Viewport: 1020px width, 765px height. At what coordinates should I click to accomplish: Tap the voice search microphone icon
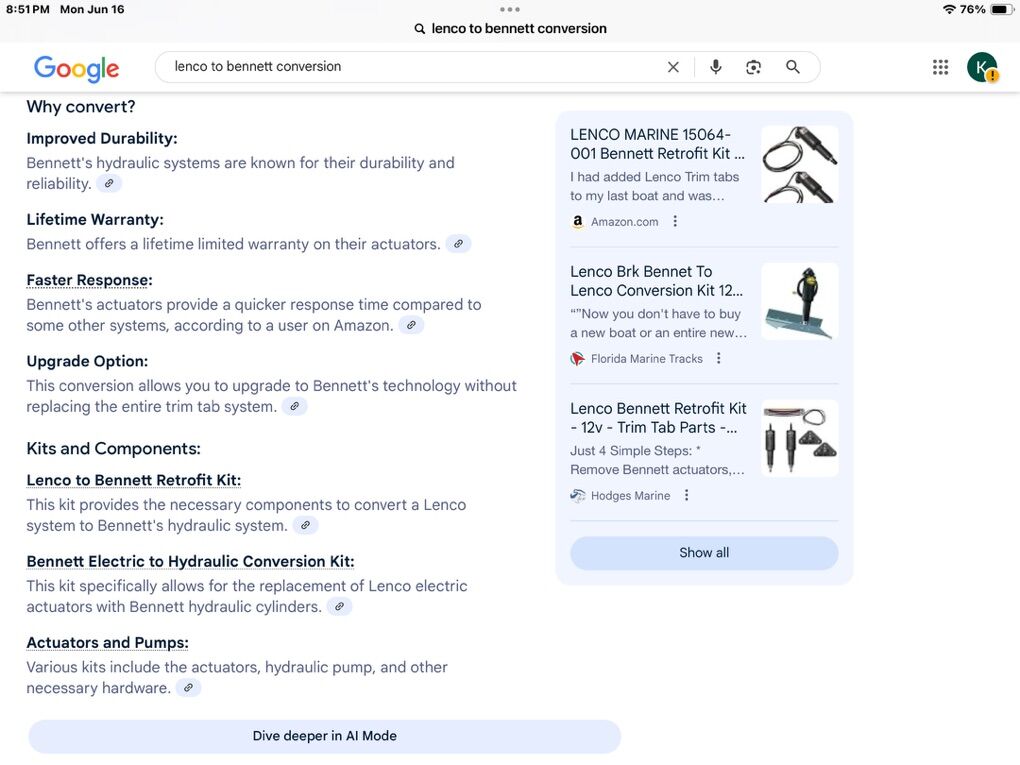tap(715, 67)
